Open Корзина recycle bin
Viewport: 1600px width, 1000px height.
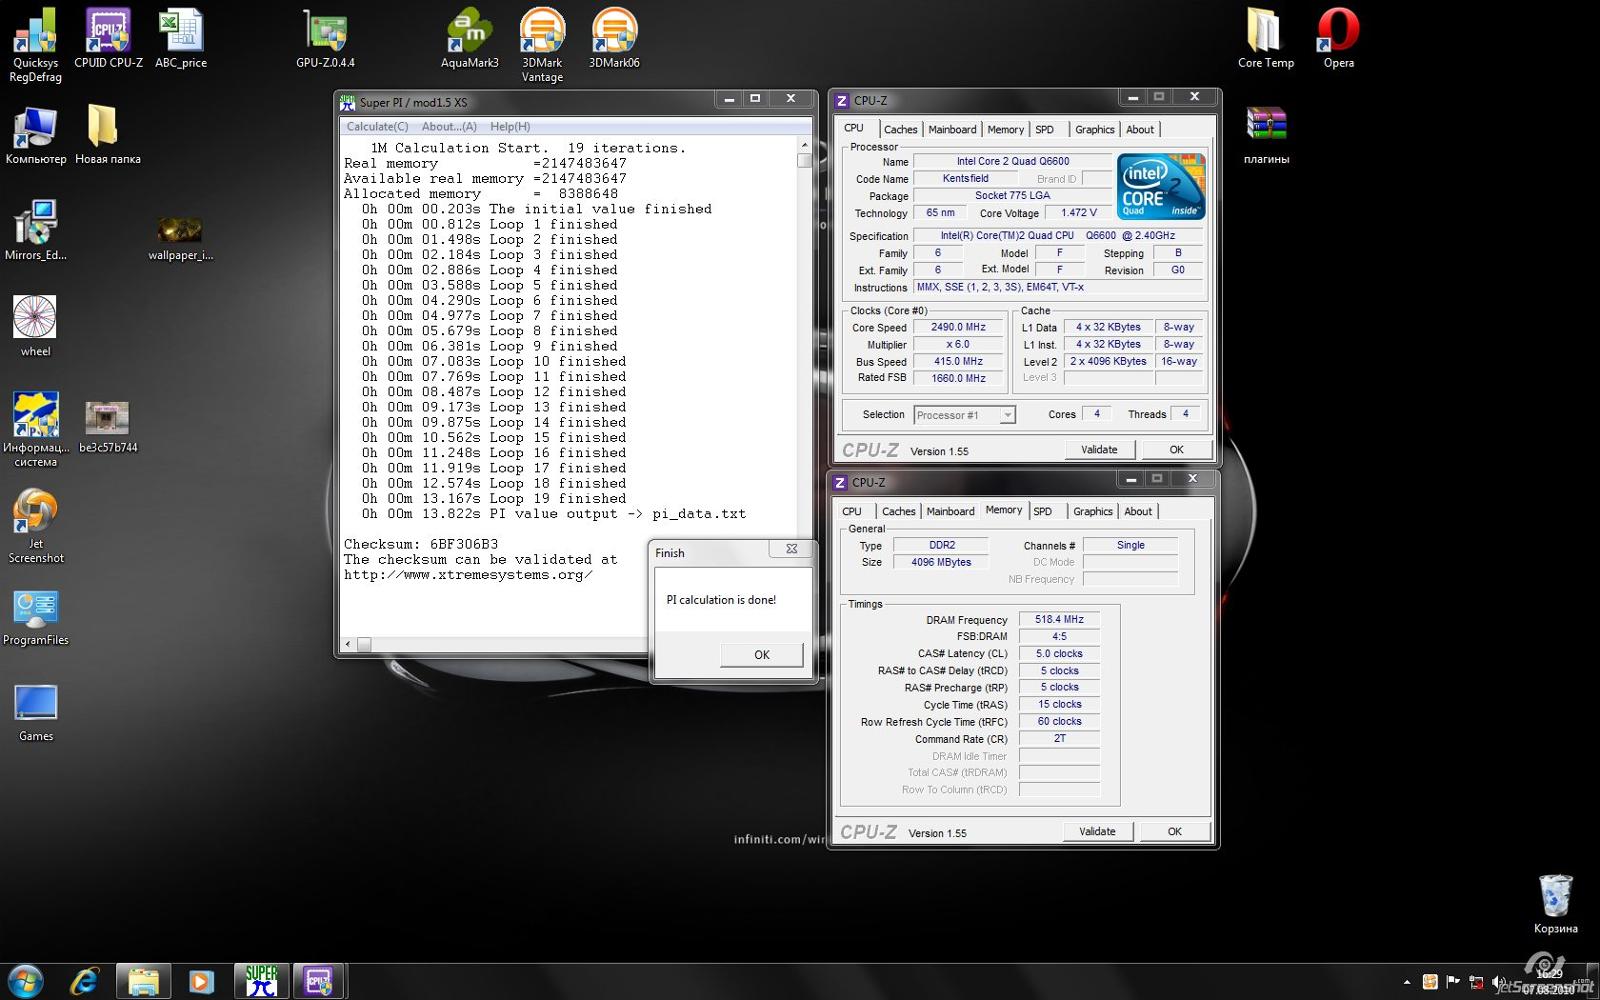1555,903
